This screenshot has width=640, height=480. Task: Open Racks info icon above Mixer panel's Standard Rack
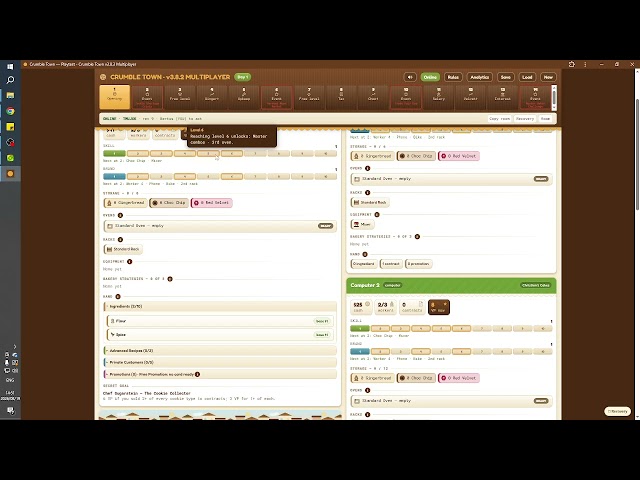(x=367, y=192)
